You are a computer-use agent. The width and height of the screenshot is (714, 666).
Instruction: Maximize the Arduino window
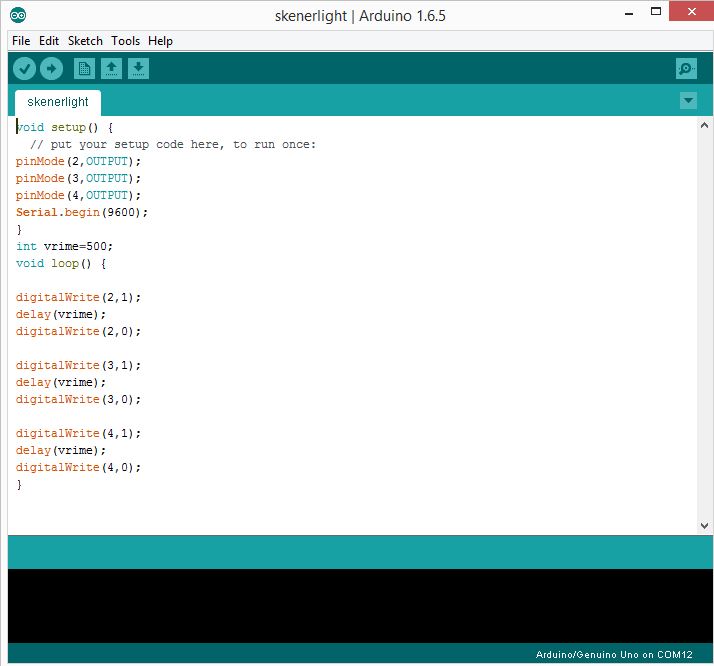tap(656, 12)
